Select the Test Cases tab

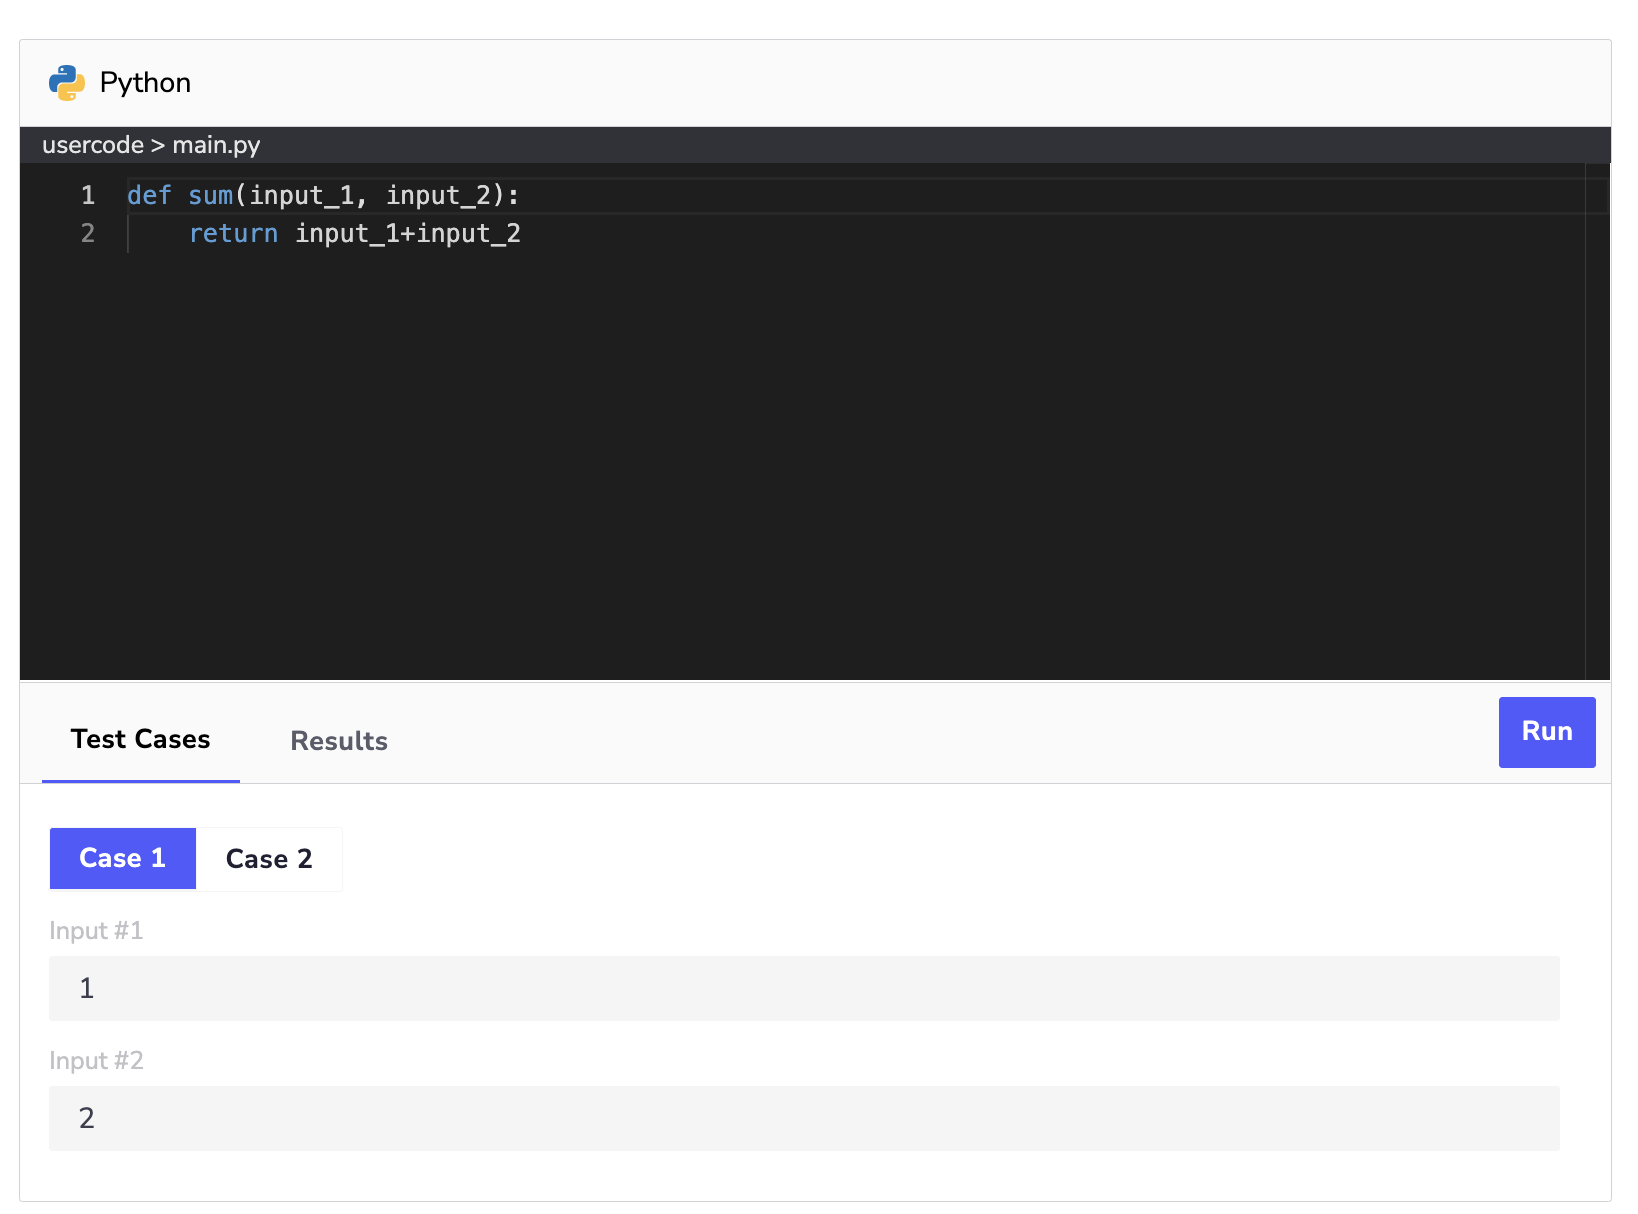coord(141,740)
